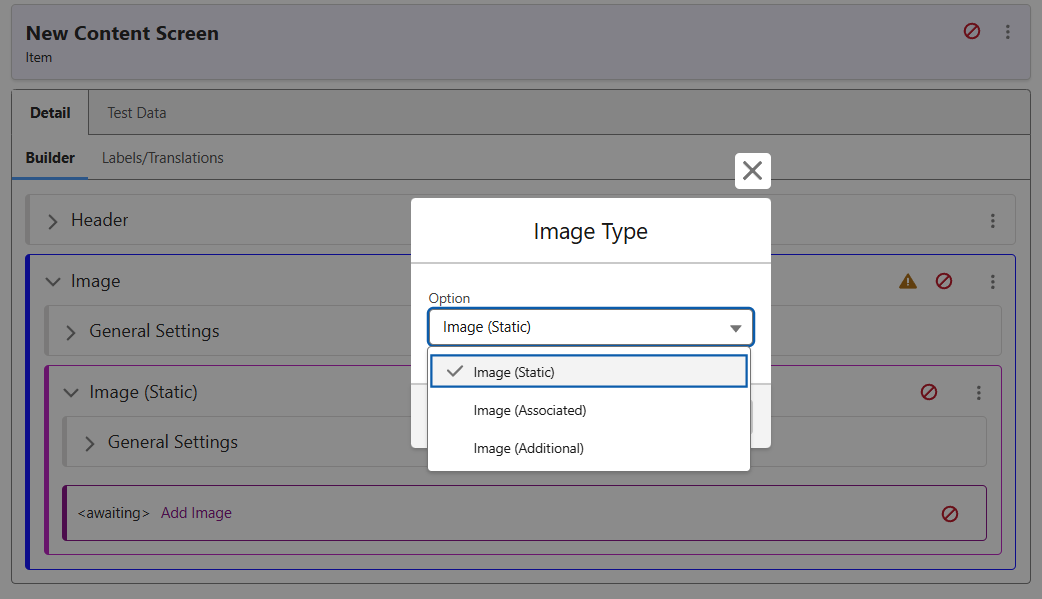
Task: Open the Image (Static) row's three-dot menu
Action: pos(978,393)
